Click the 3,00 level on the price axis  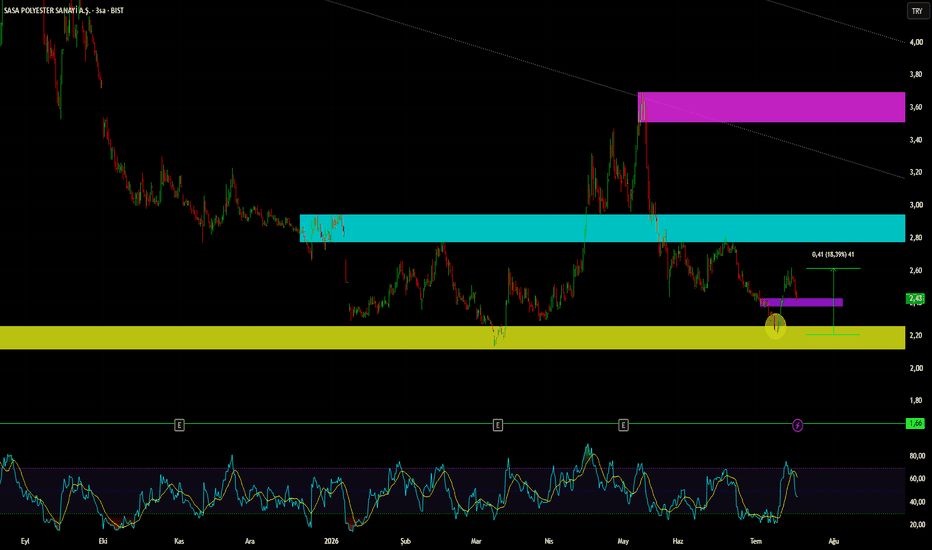pyautogui.click(x=916, y=205)
